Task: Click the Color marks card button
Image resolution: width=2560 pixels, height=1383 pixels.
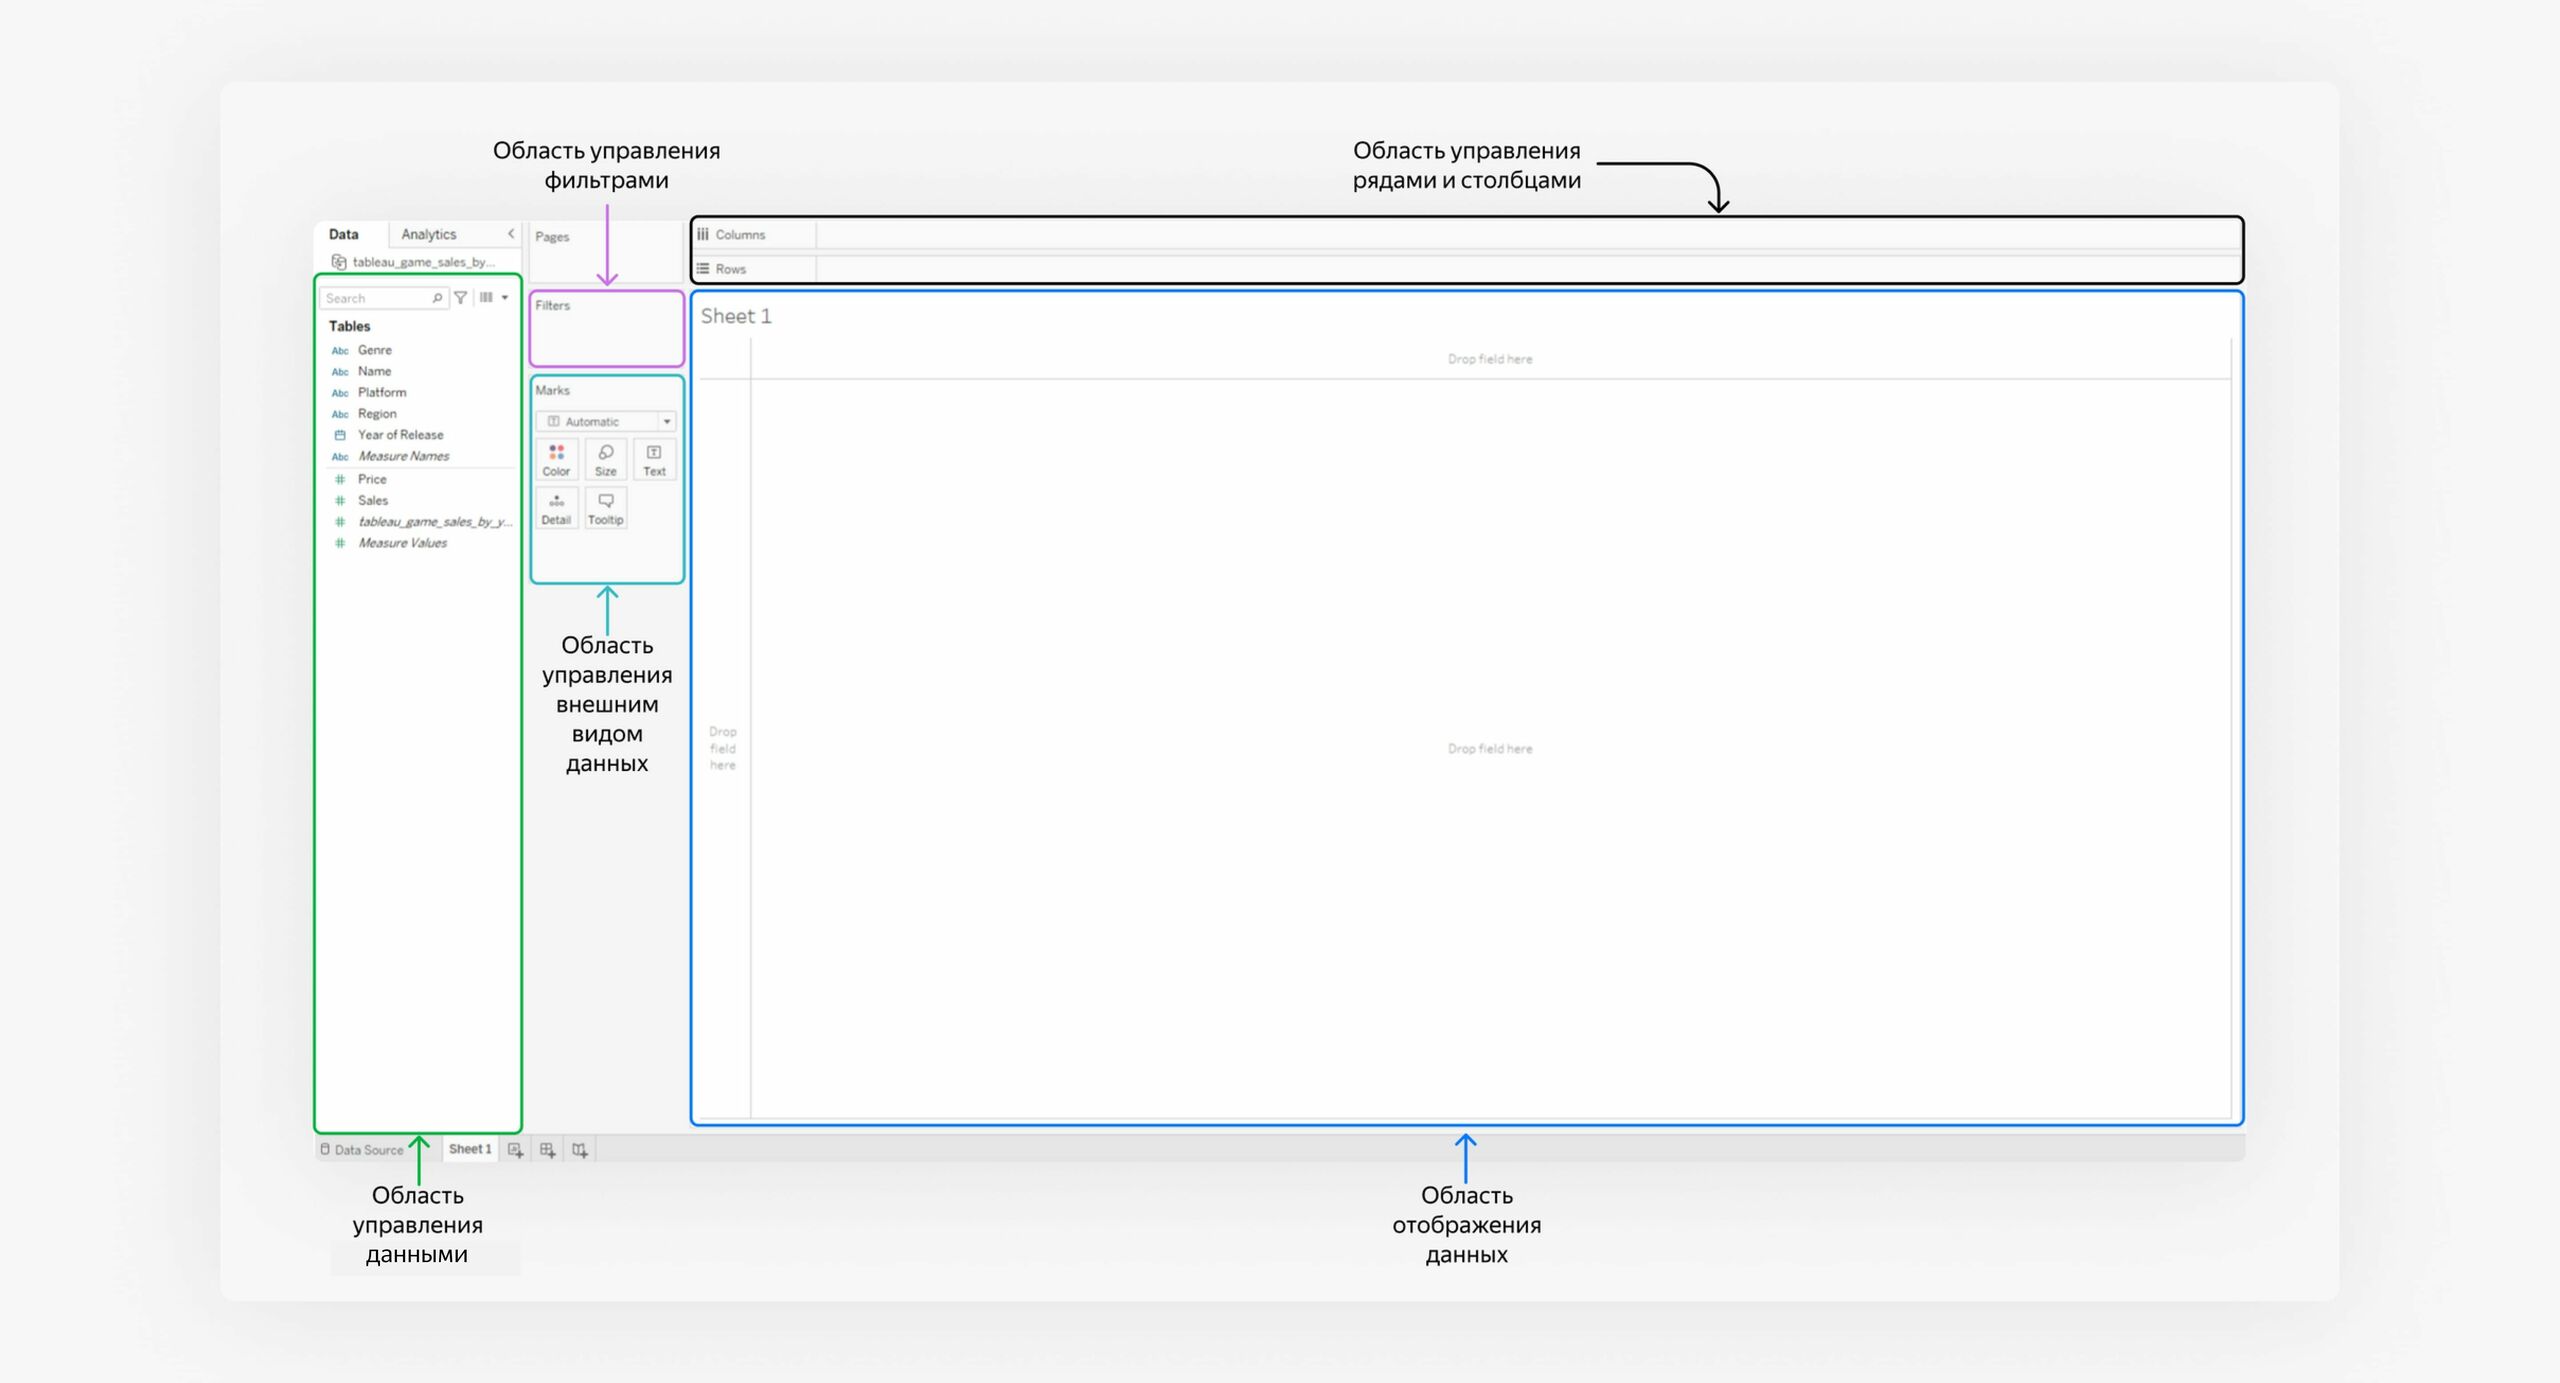Action: (x=556, y=459)
